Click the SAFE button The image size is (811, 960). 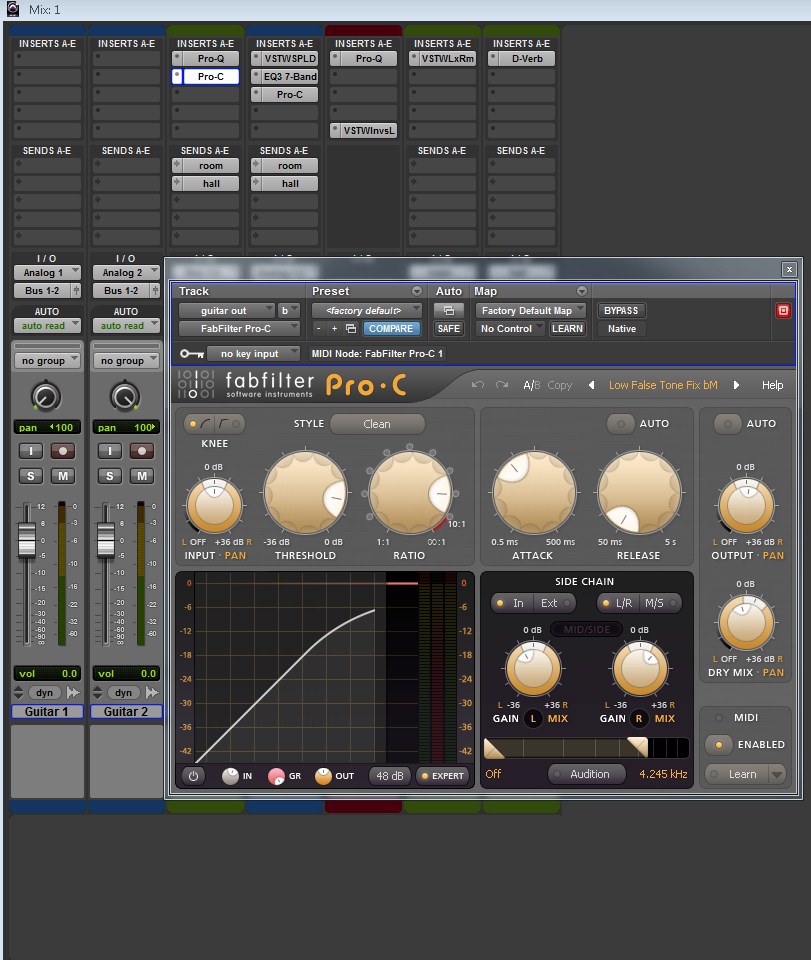[449, 329]
